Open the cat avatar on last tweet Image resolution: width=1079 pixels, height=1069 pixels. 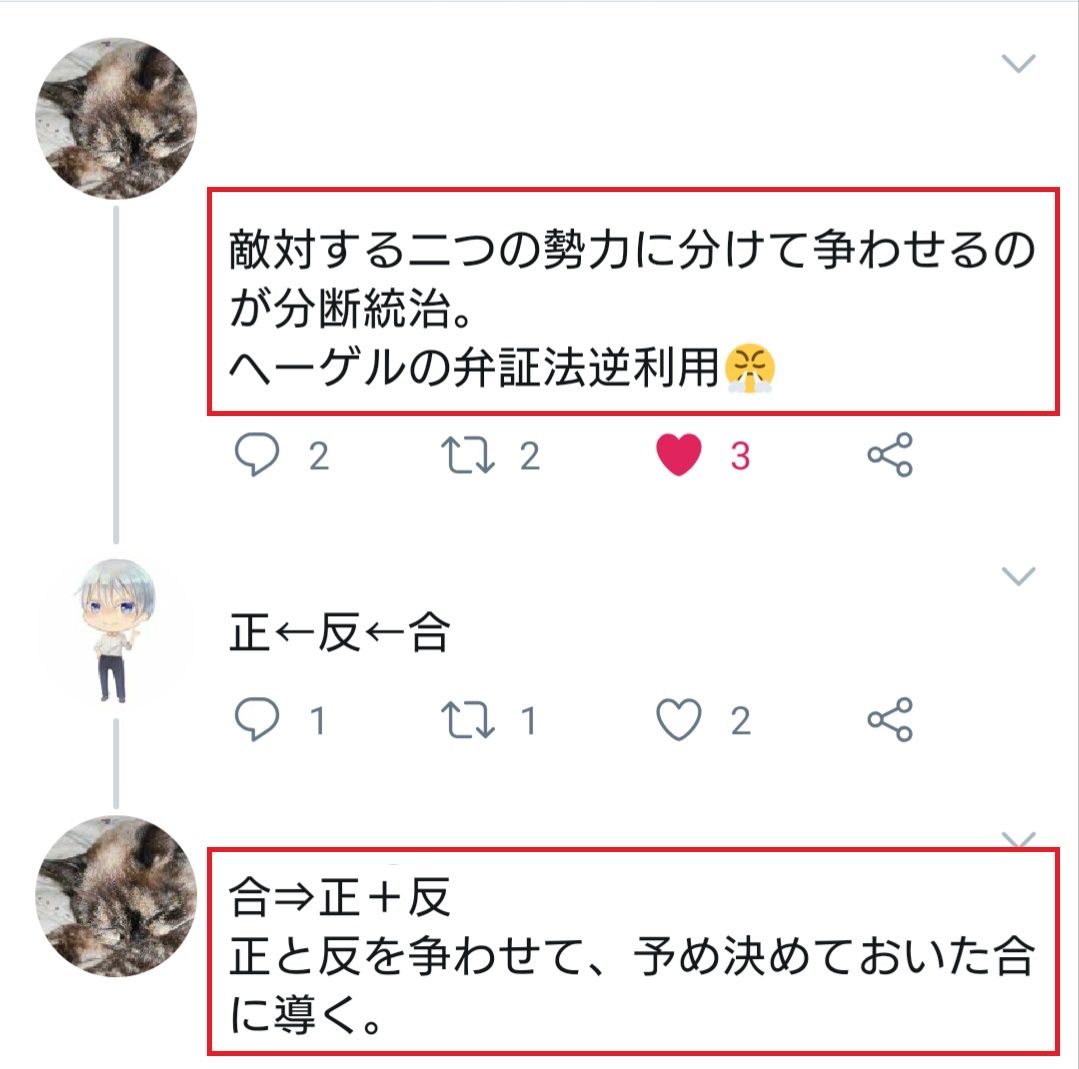coord(116,895)
